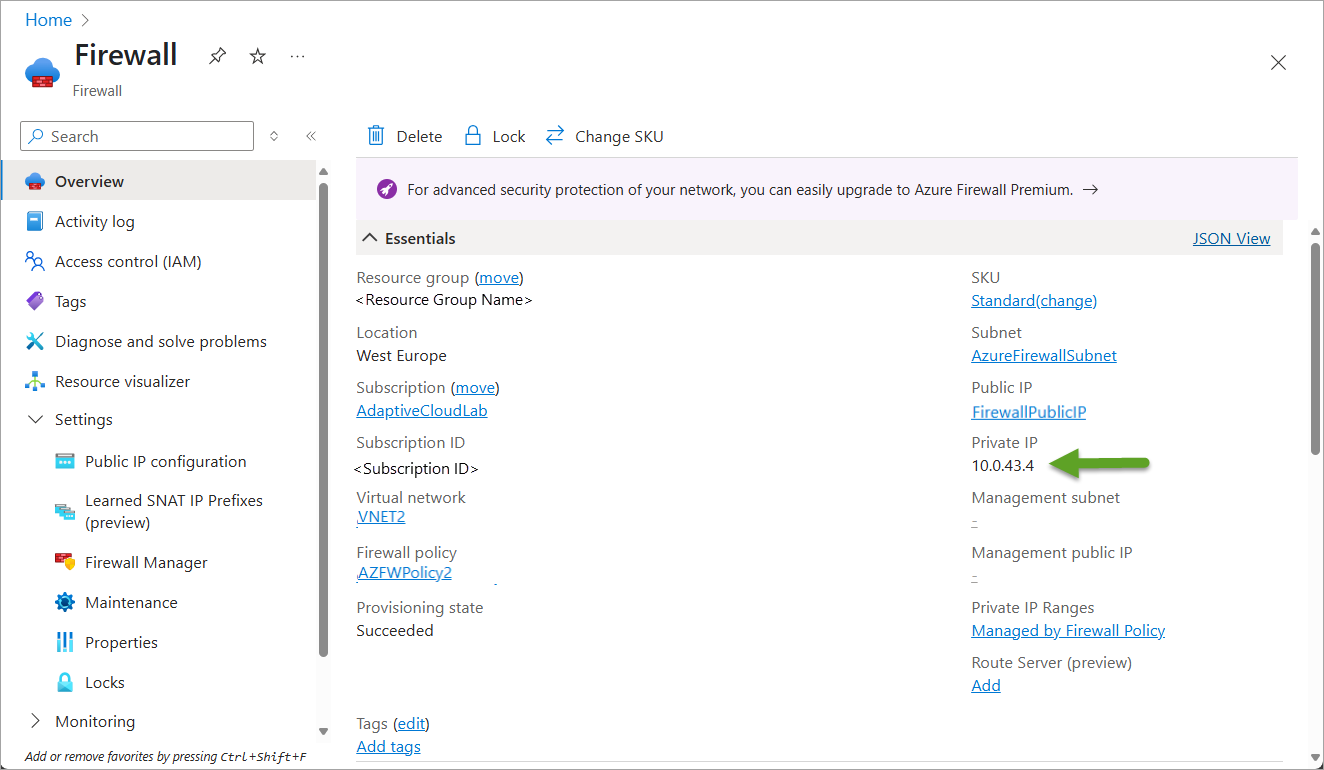
Task: Click the Properties bars icon
Action: (65, 642)
